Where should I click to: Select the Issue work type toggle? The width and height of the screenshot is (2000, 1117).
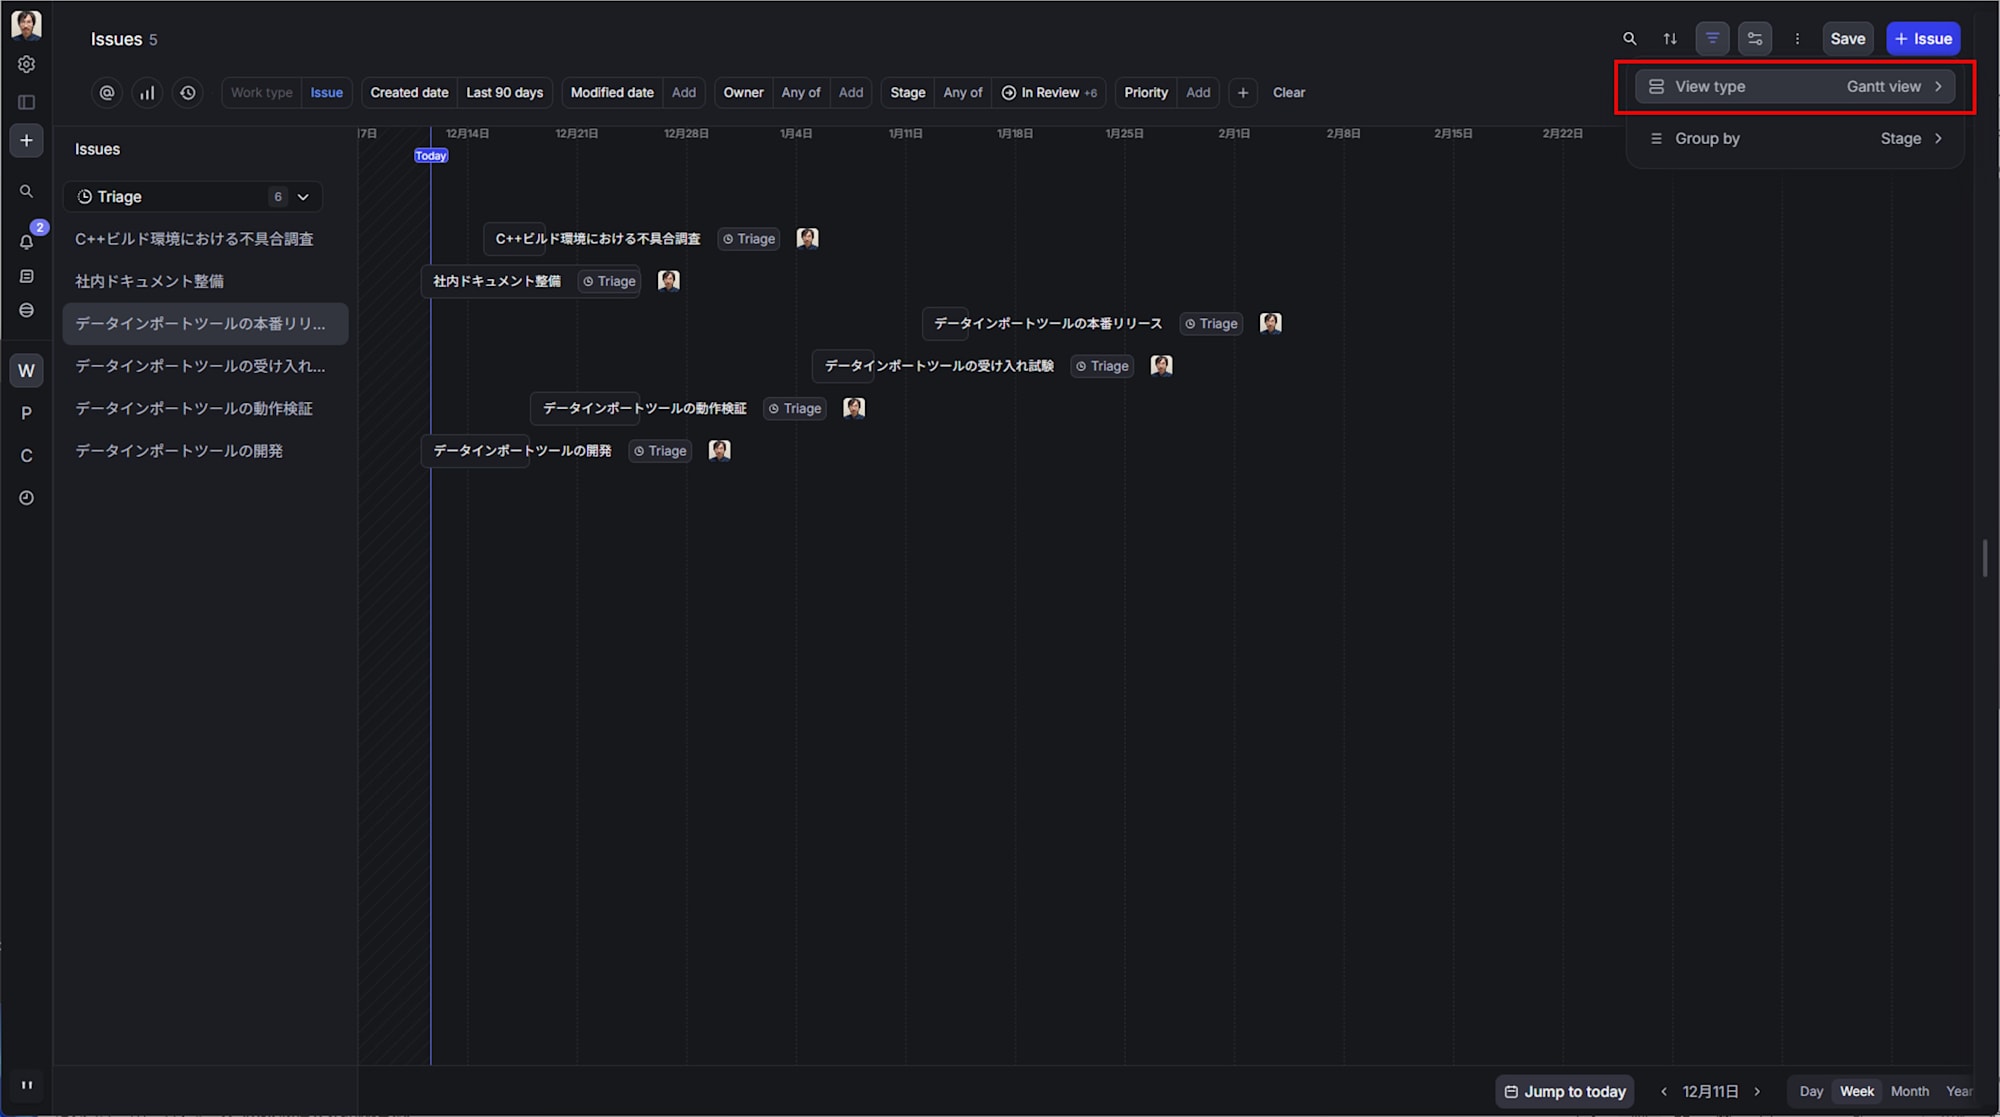pos(327,92)
